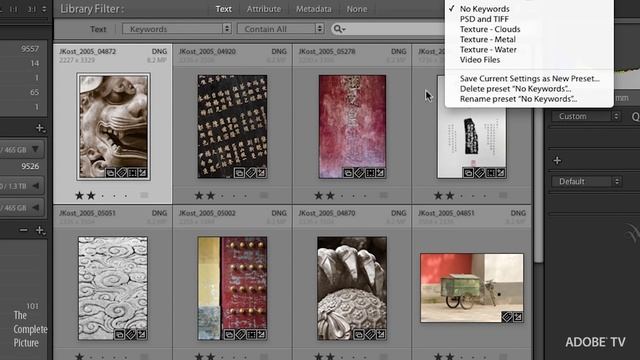Click collection badge on JKost_2005_04920 thumbnail

pos(239,173)
